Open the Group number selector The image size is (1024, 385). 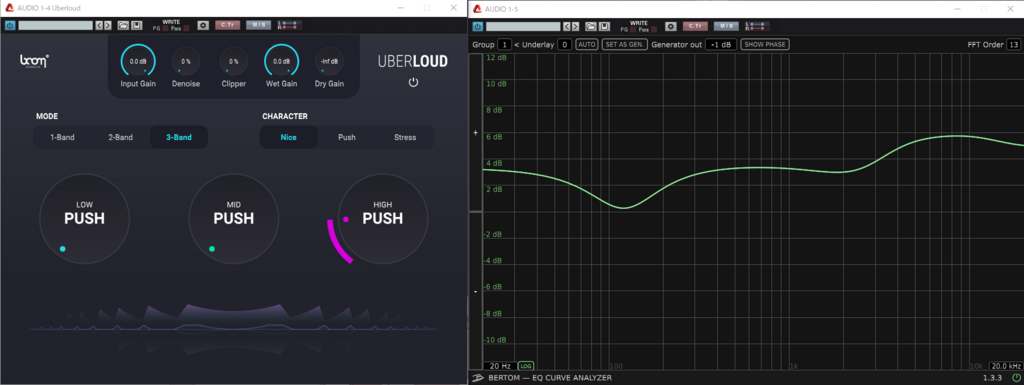point(504,44)
